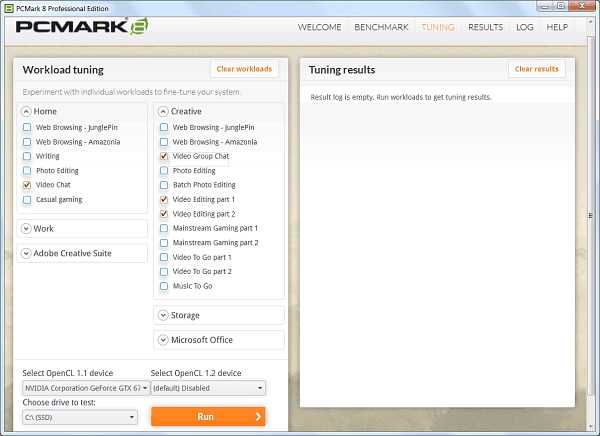
Task: Check Video To Go part 2
Action: coord(164,271)
